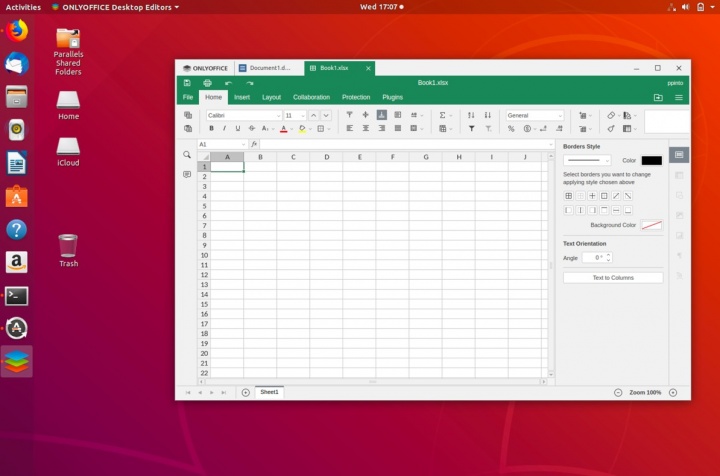Select column header D

(x=326, y=157)
